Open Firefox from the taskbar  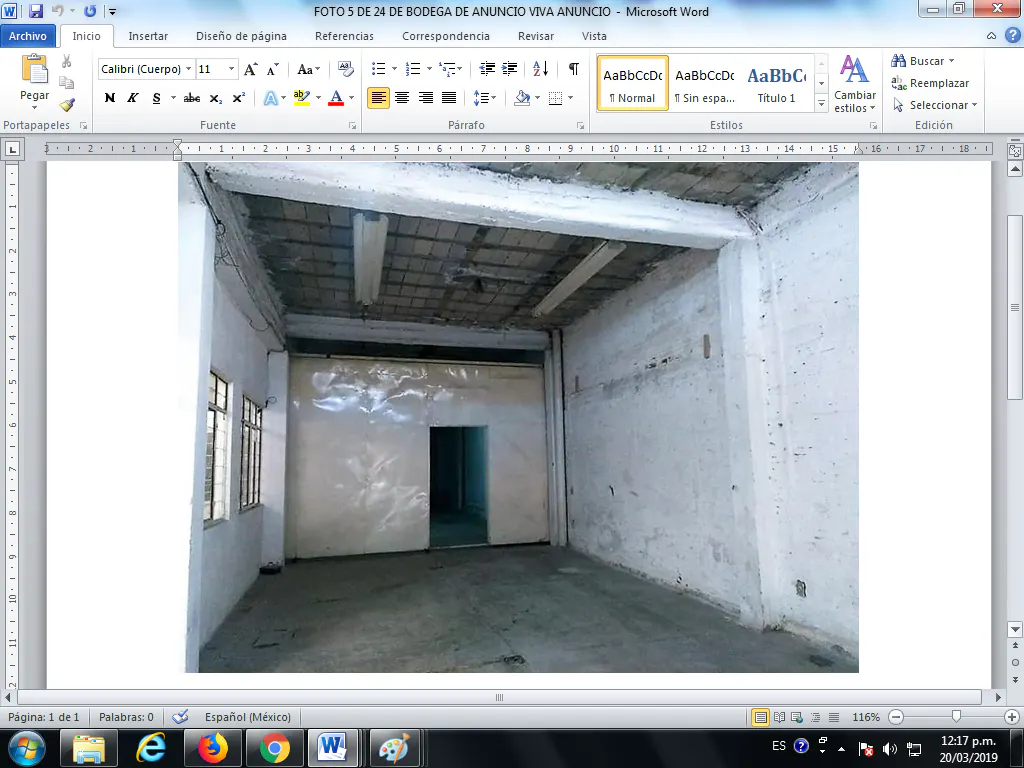[x=212, y=748]
